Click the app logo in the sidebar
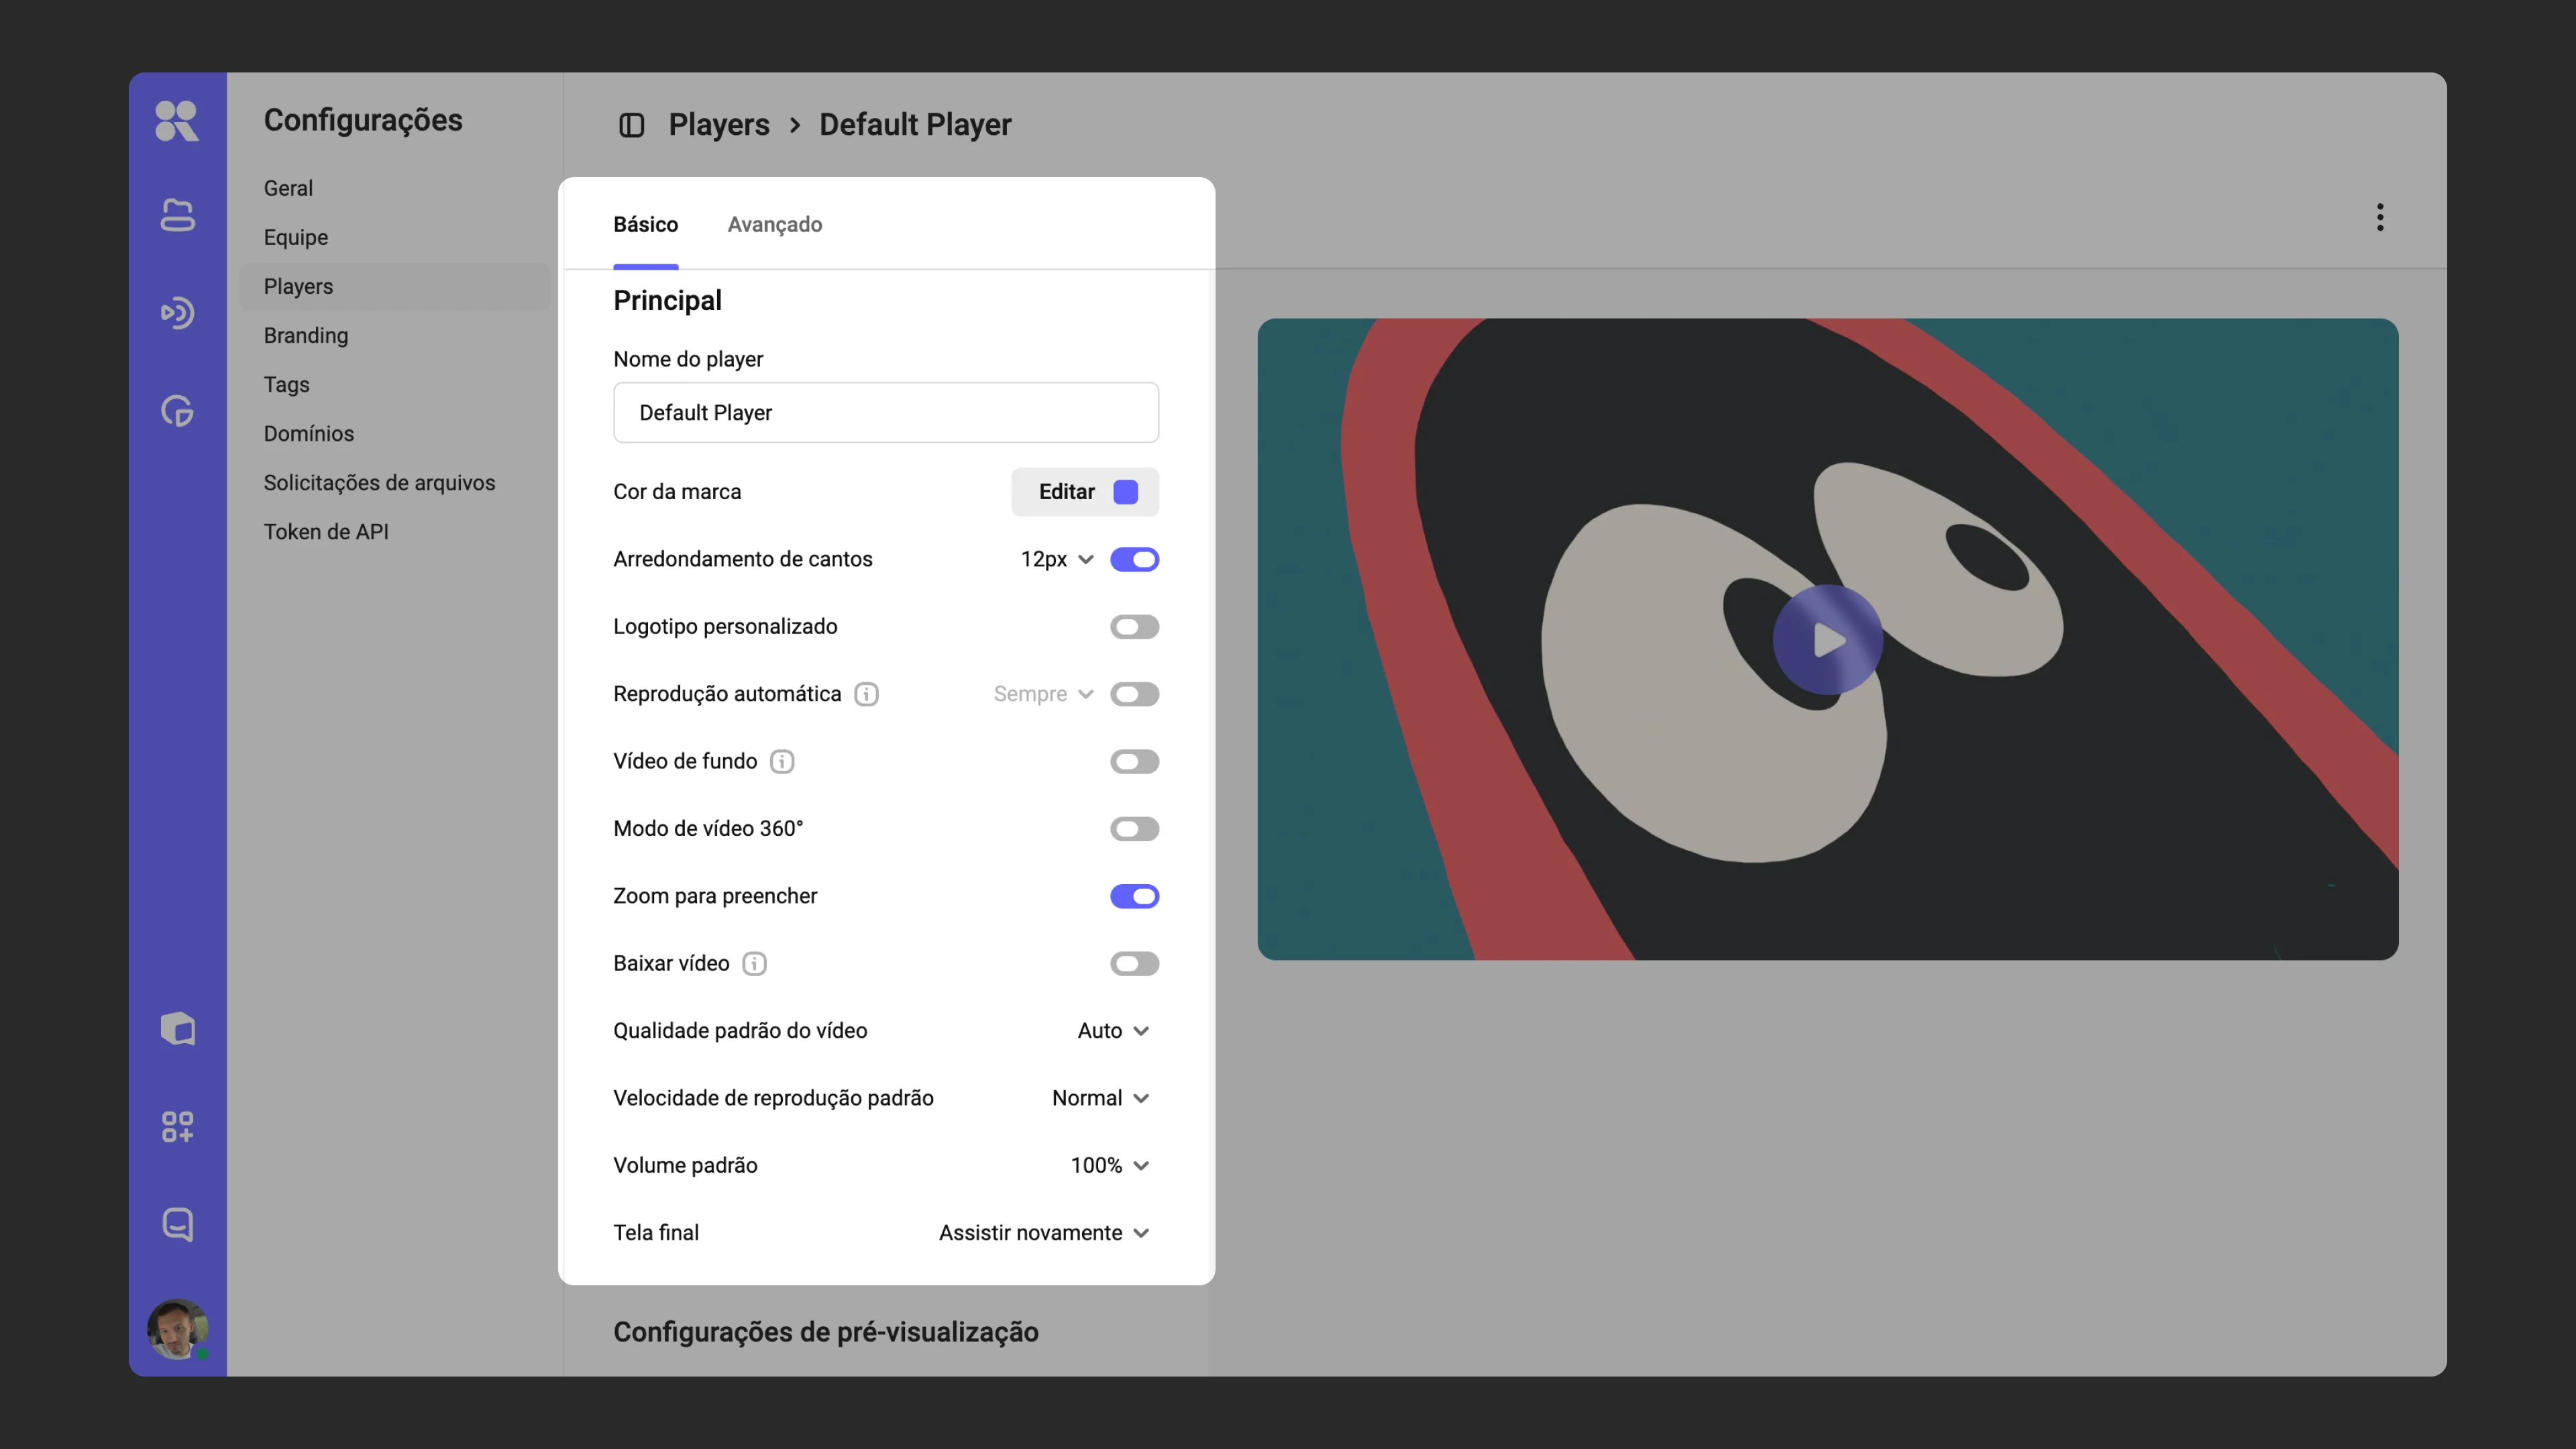The height and width of the screenshot is (1449, 2576). pos(177,121)
